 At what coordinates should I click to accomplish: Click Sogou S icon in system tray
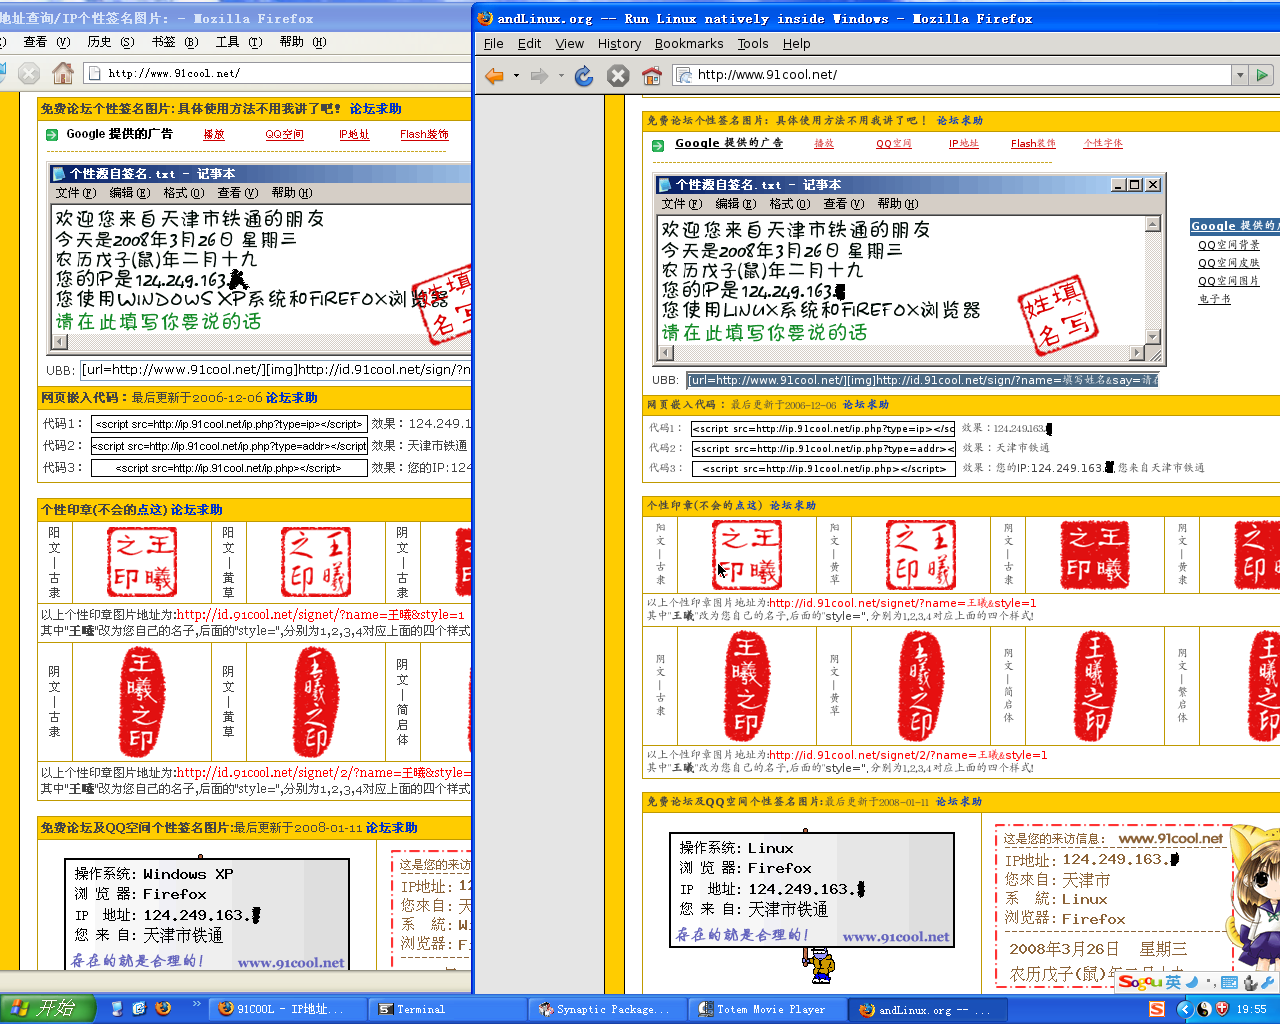[x=1157, y=1009]
